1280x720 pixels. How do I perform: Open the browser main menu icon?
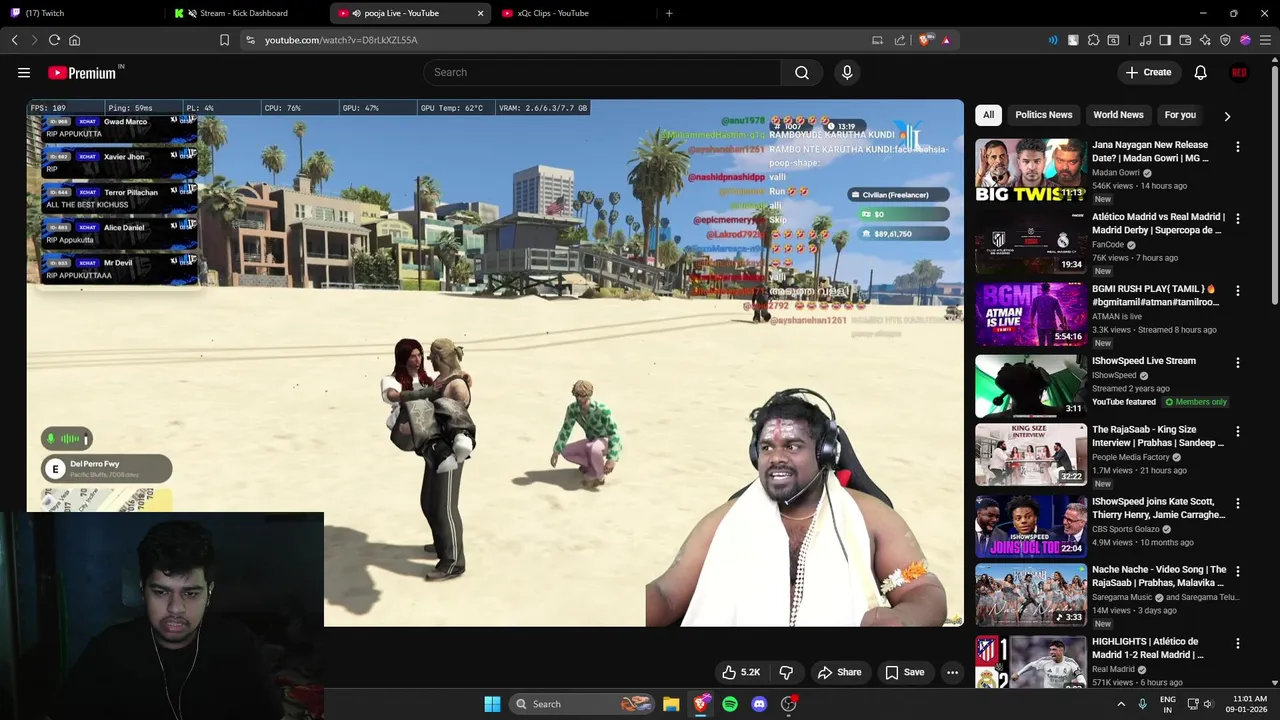[1265, 40]
